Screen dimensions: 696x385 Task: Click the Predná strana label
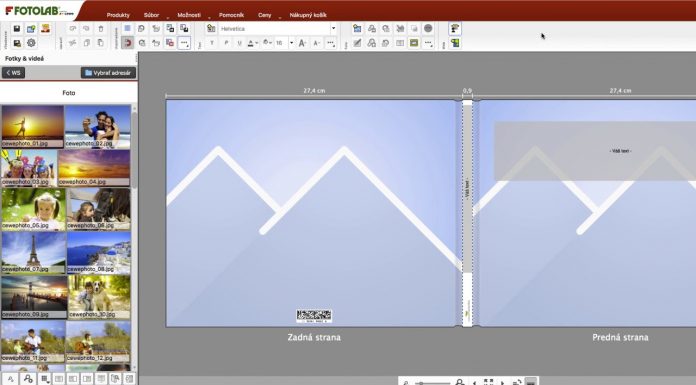point(620,337)
